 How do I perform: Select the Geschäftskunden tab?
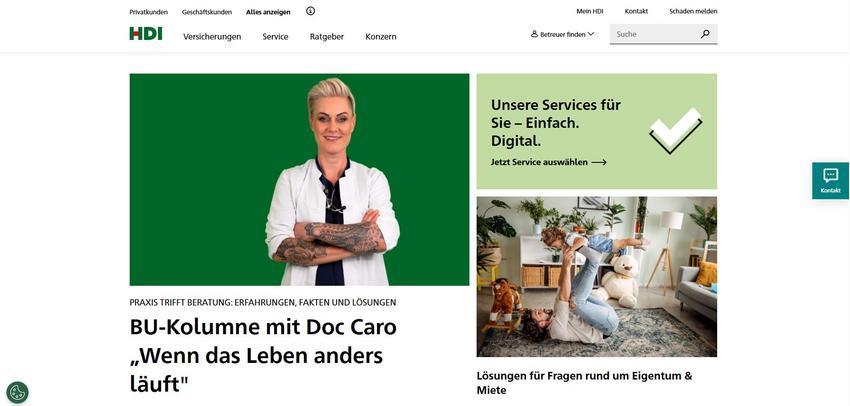[207, 12]
